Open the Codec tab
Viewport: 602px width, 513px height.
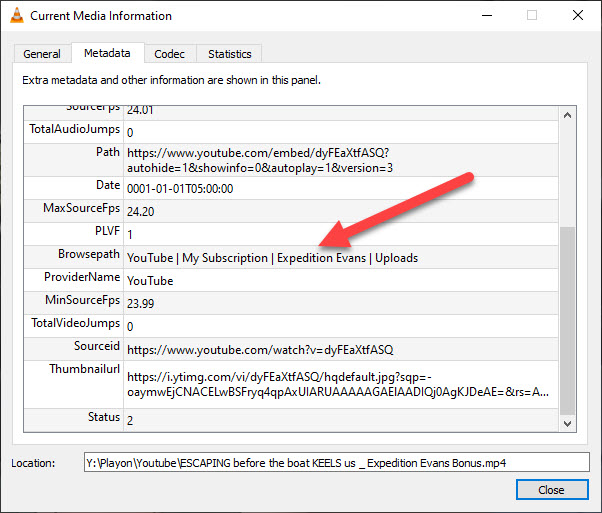click(x=172, y=54)
